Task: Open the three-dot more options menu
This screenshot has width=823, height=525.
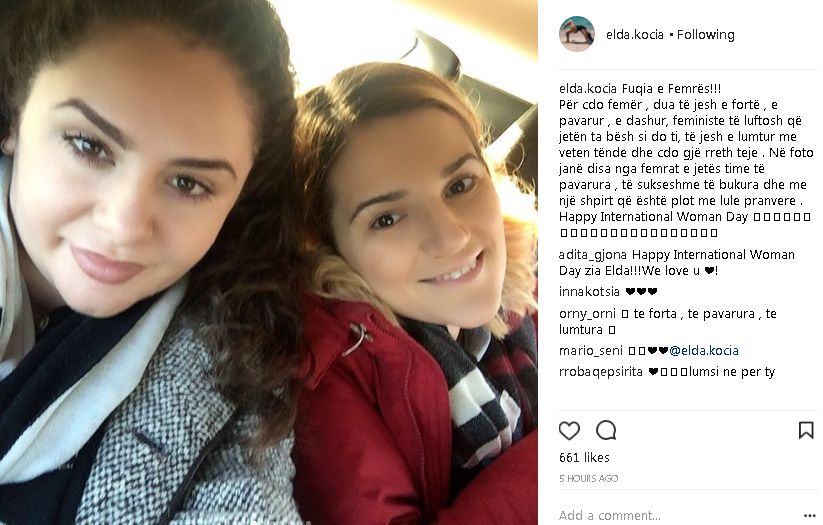Action: coord(810,516)
